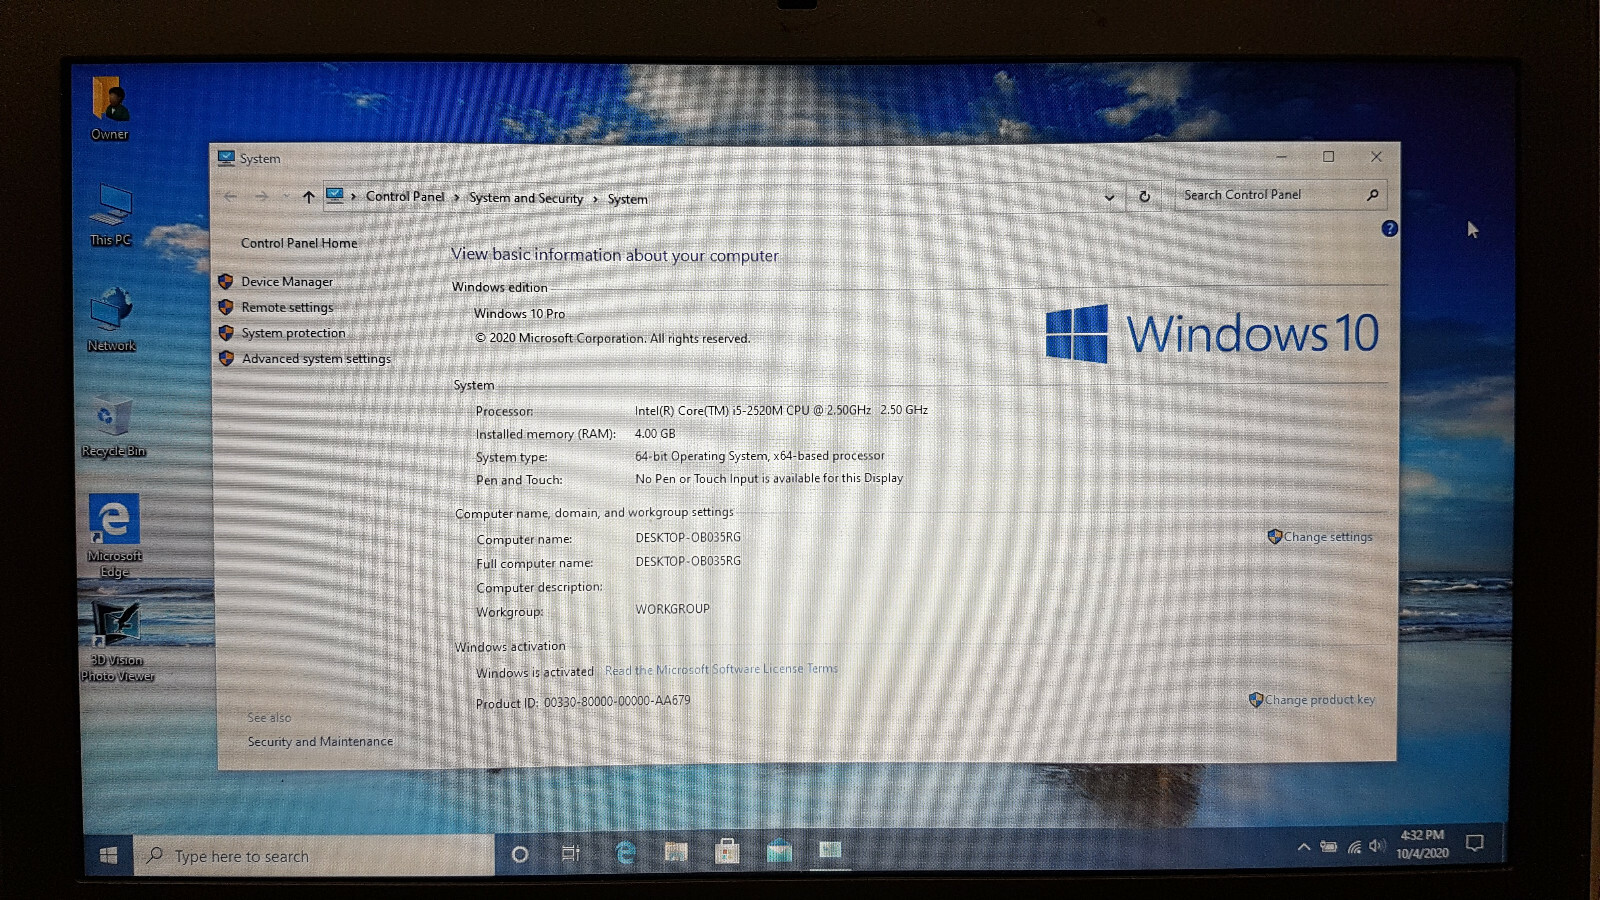Maximize the System window
This screenshot has height=900, width=1600.
pos(1328,157)
